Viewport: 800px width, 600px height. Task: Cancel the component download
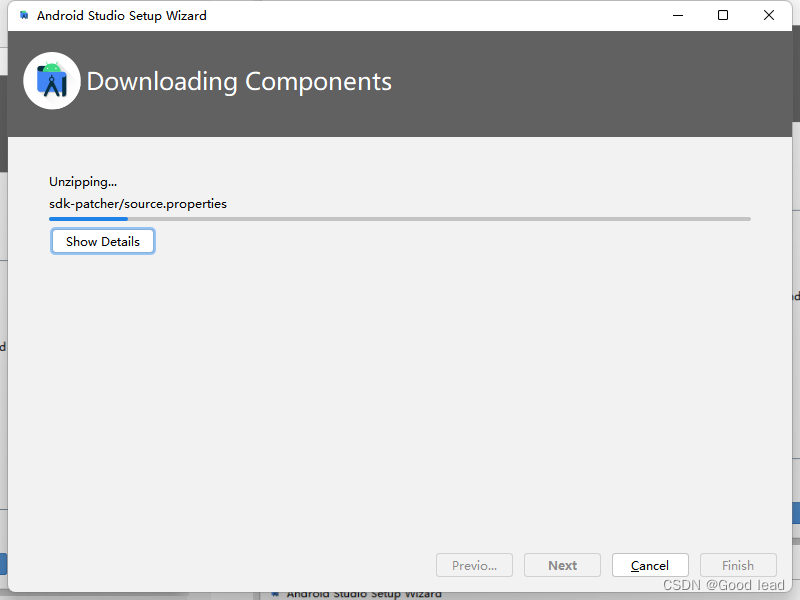pyautogui.click(x=650, y=565)
